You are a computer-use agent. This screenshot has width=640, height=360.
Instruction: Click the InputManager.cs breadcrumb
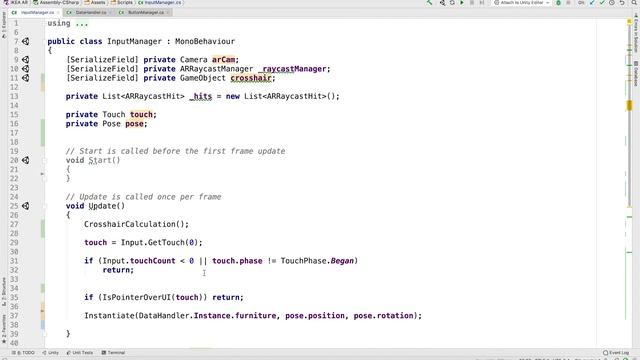coord(160,2)
